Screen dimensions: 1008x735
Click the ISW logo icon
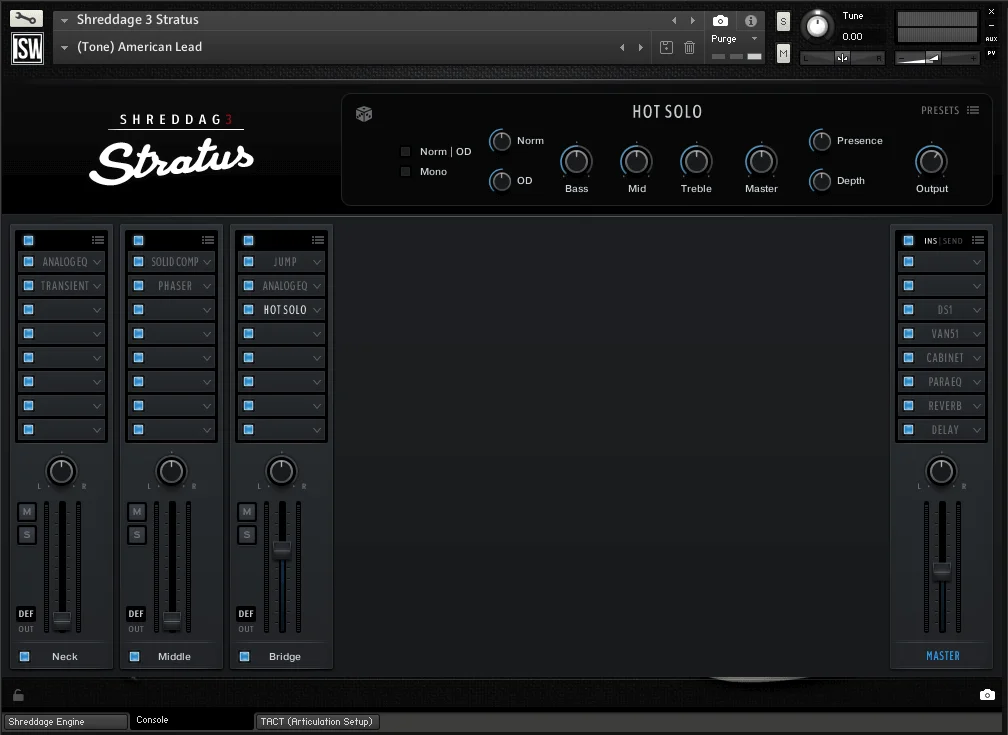[x=28, y=48]
